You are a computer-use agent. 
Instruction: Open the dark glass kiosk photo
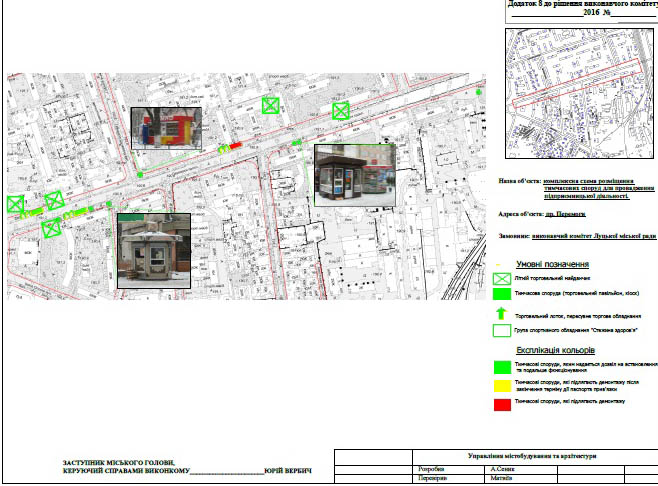point(354,175)
